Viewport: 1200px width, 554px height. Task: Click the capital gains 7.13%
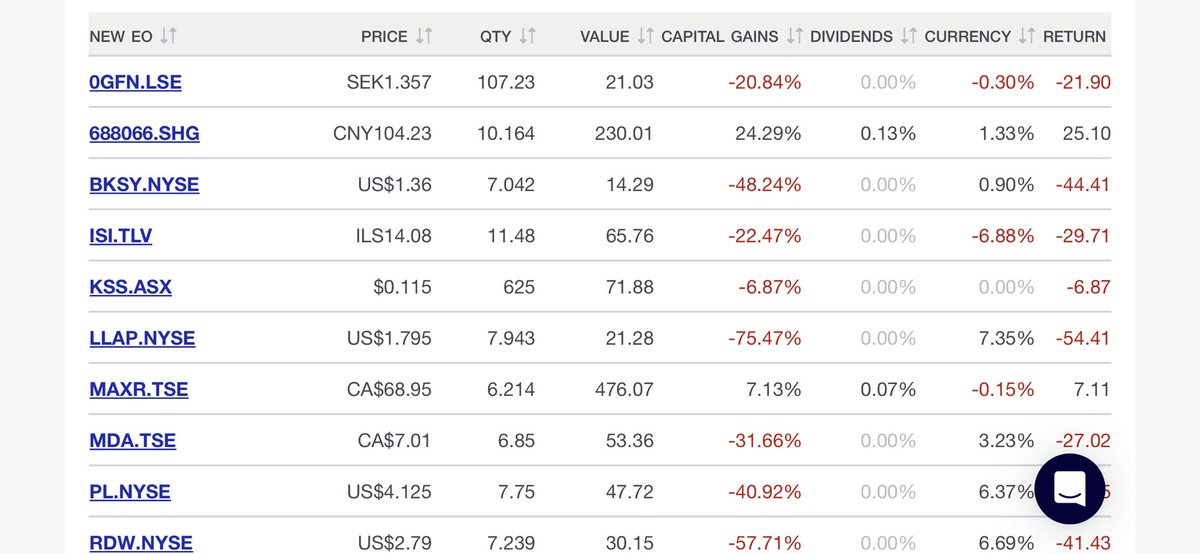[774, 389]
